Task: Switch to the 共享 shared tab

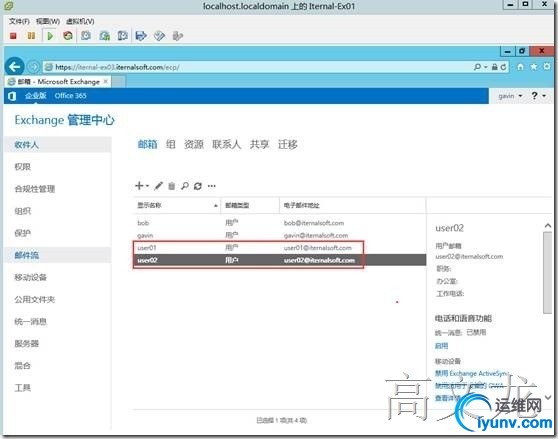Action: (259, 144)
